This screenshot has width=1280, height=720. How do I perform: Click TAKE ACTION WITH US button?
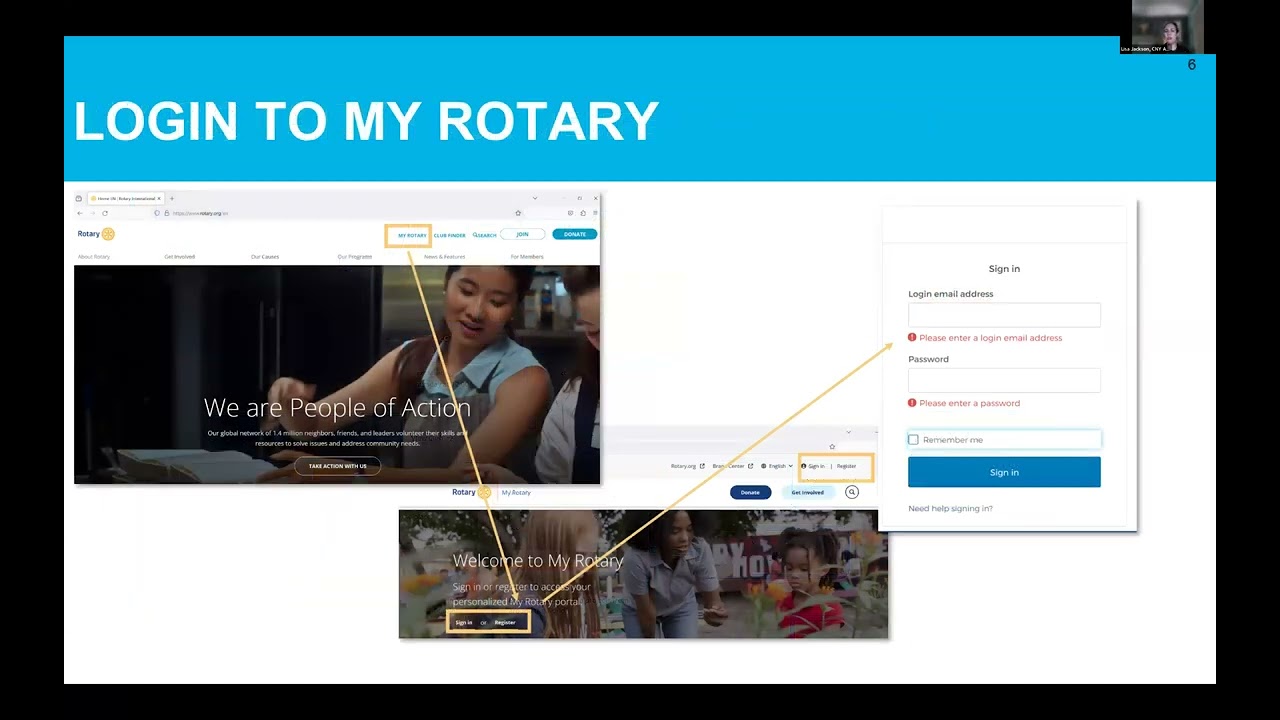[x=337, y=466]
